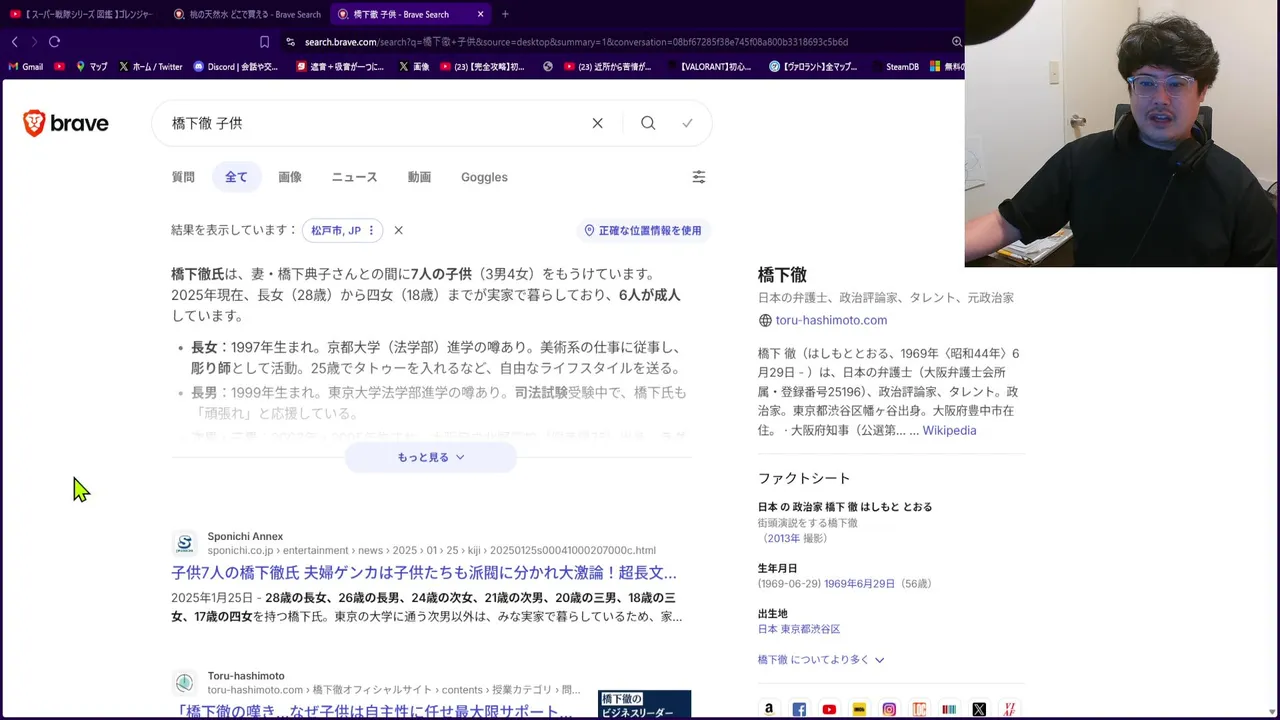
Task: Open IMDb profile icon for 橋下徹
Action: click(x=859, y=709)
